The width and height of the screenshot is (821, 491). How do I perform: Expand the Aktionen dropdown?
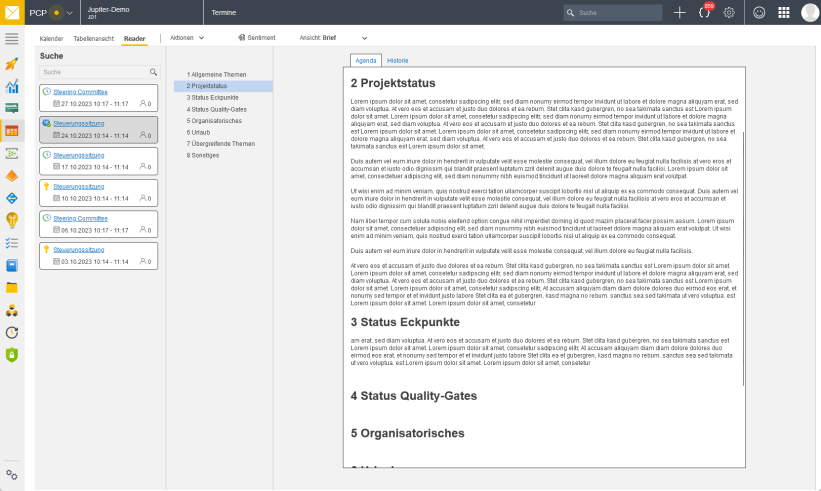[187, 38]
